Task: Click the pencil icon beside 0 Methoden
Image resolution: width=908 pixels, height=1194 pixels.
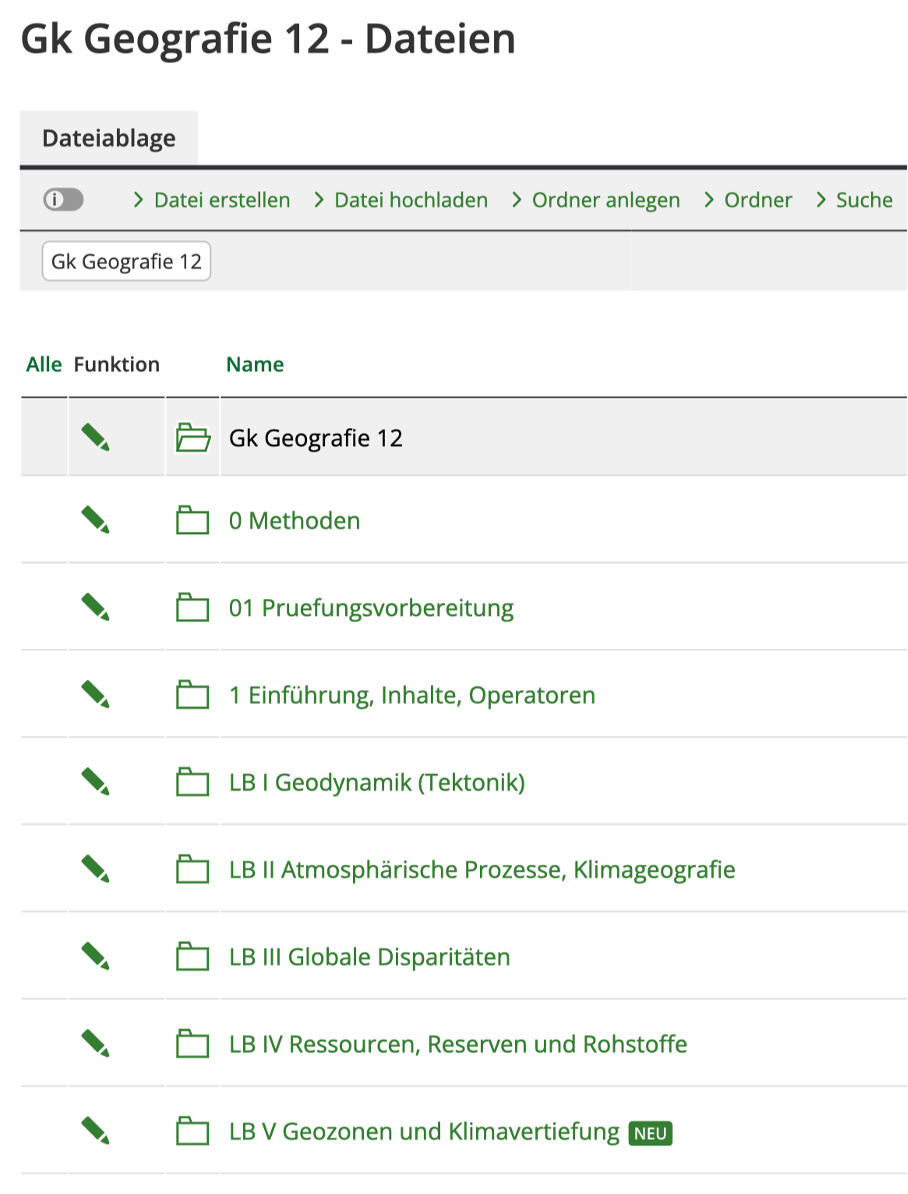Action: pyautogui.click(x=95, y=520)
